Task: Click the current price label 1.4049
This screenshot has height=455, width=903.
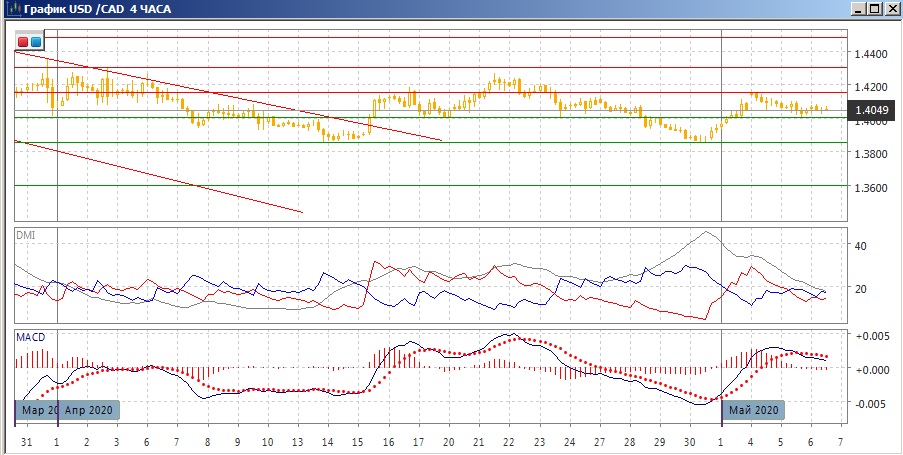Action: click(x=867, y=111)
